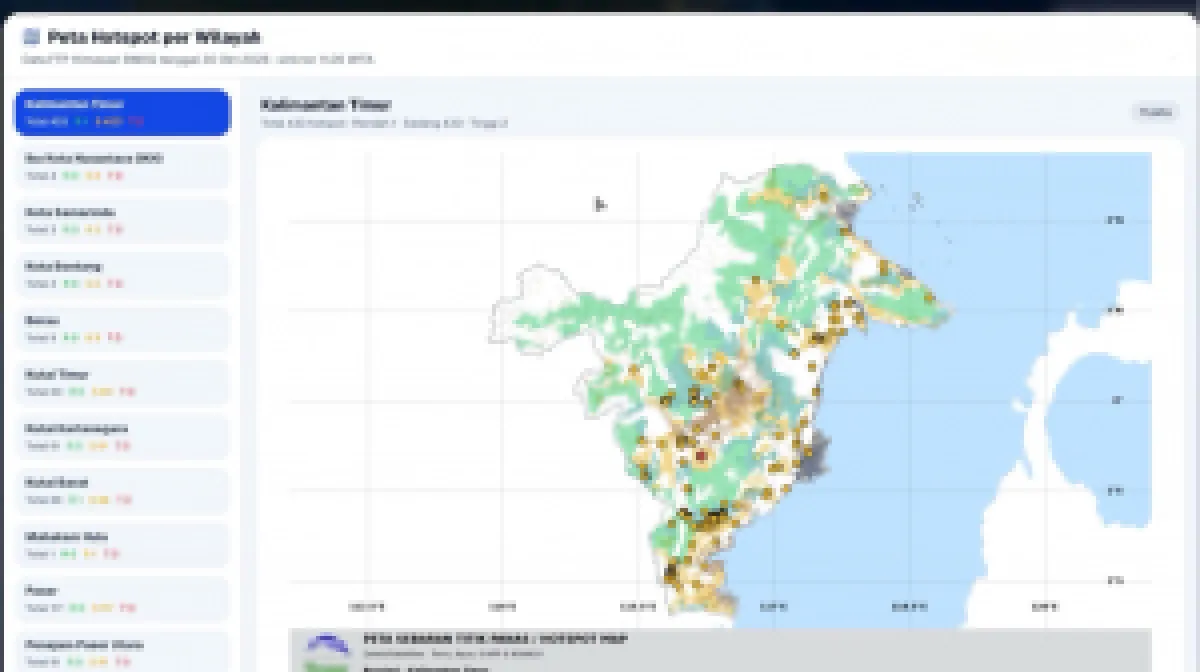The height and width of the screenshot is (672, 1200).
Task: Show the Kota Bontang region
Action: click(122, 274)
